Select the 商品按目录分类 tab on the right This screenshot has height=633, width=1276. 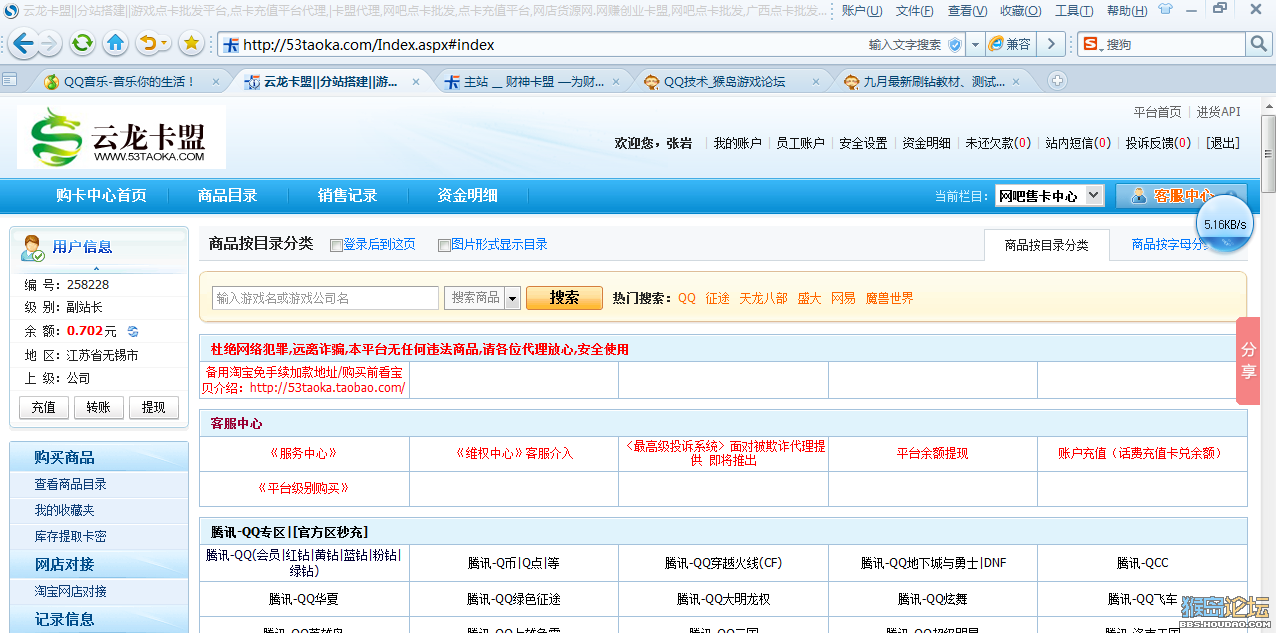pos(1046,245)
